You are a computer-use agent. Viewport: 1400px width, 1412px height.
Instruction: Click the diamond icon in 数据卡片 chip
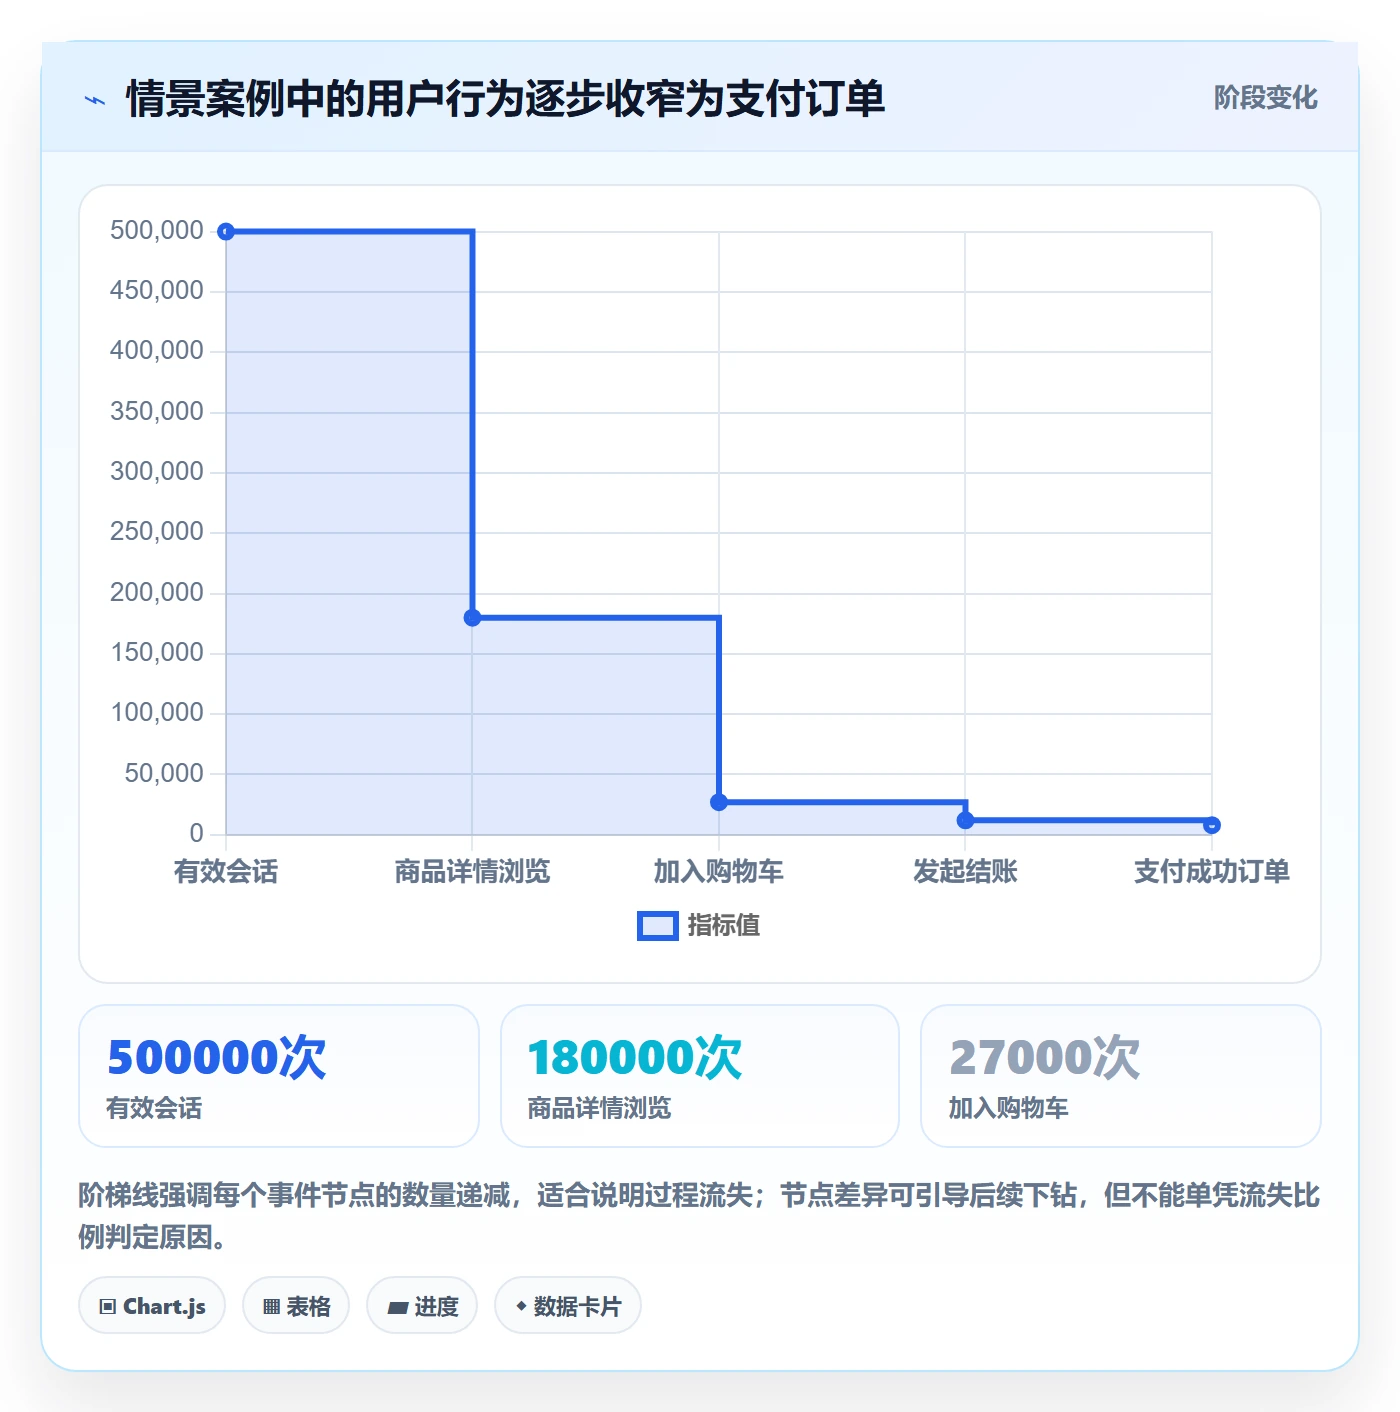coord(521,1306)
